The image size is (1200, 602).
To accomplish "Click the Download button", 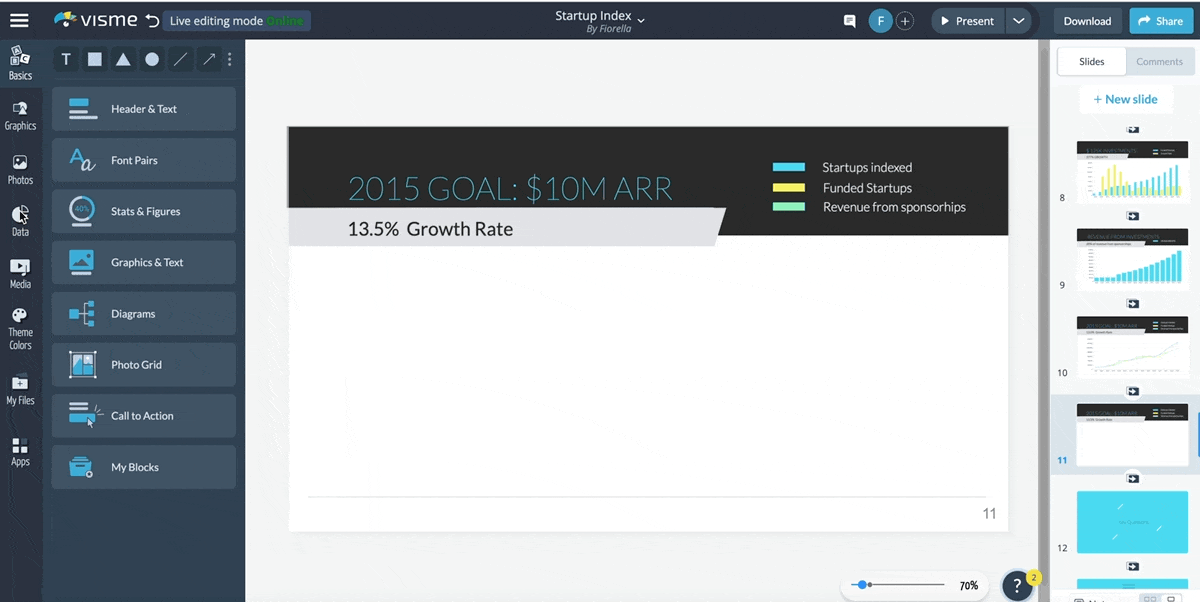I will [x=1087, y=21].
